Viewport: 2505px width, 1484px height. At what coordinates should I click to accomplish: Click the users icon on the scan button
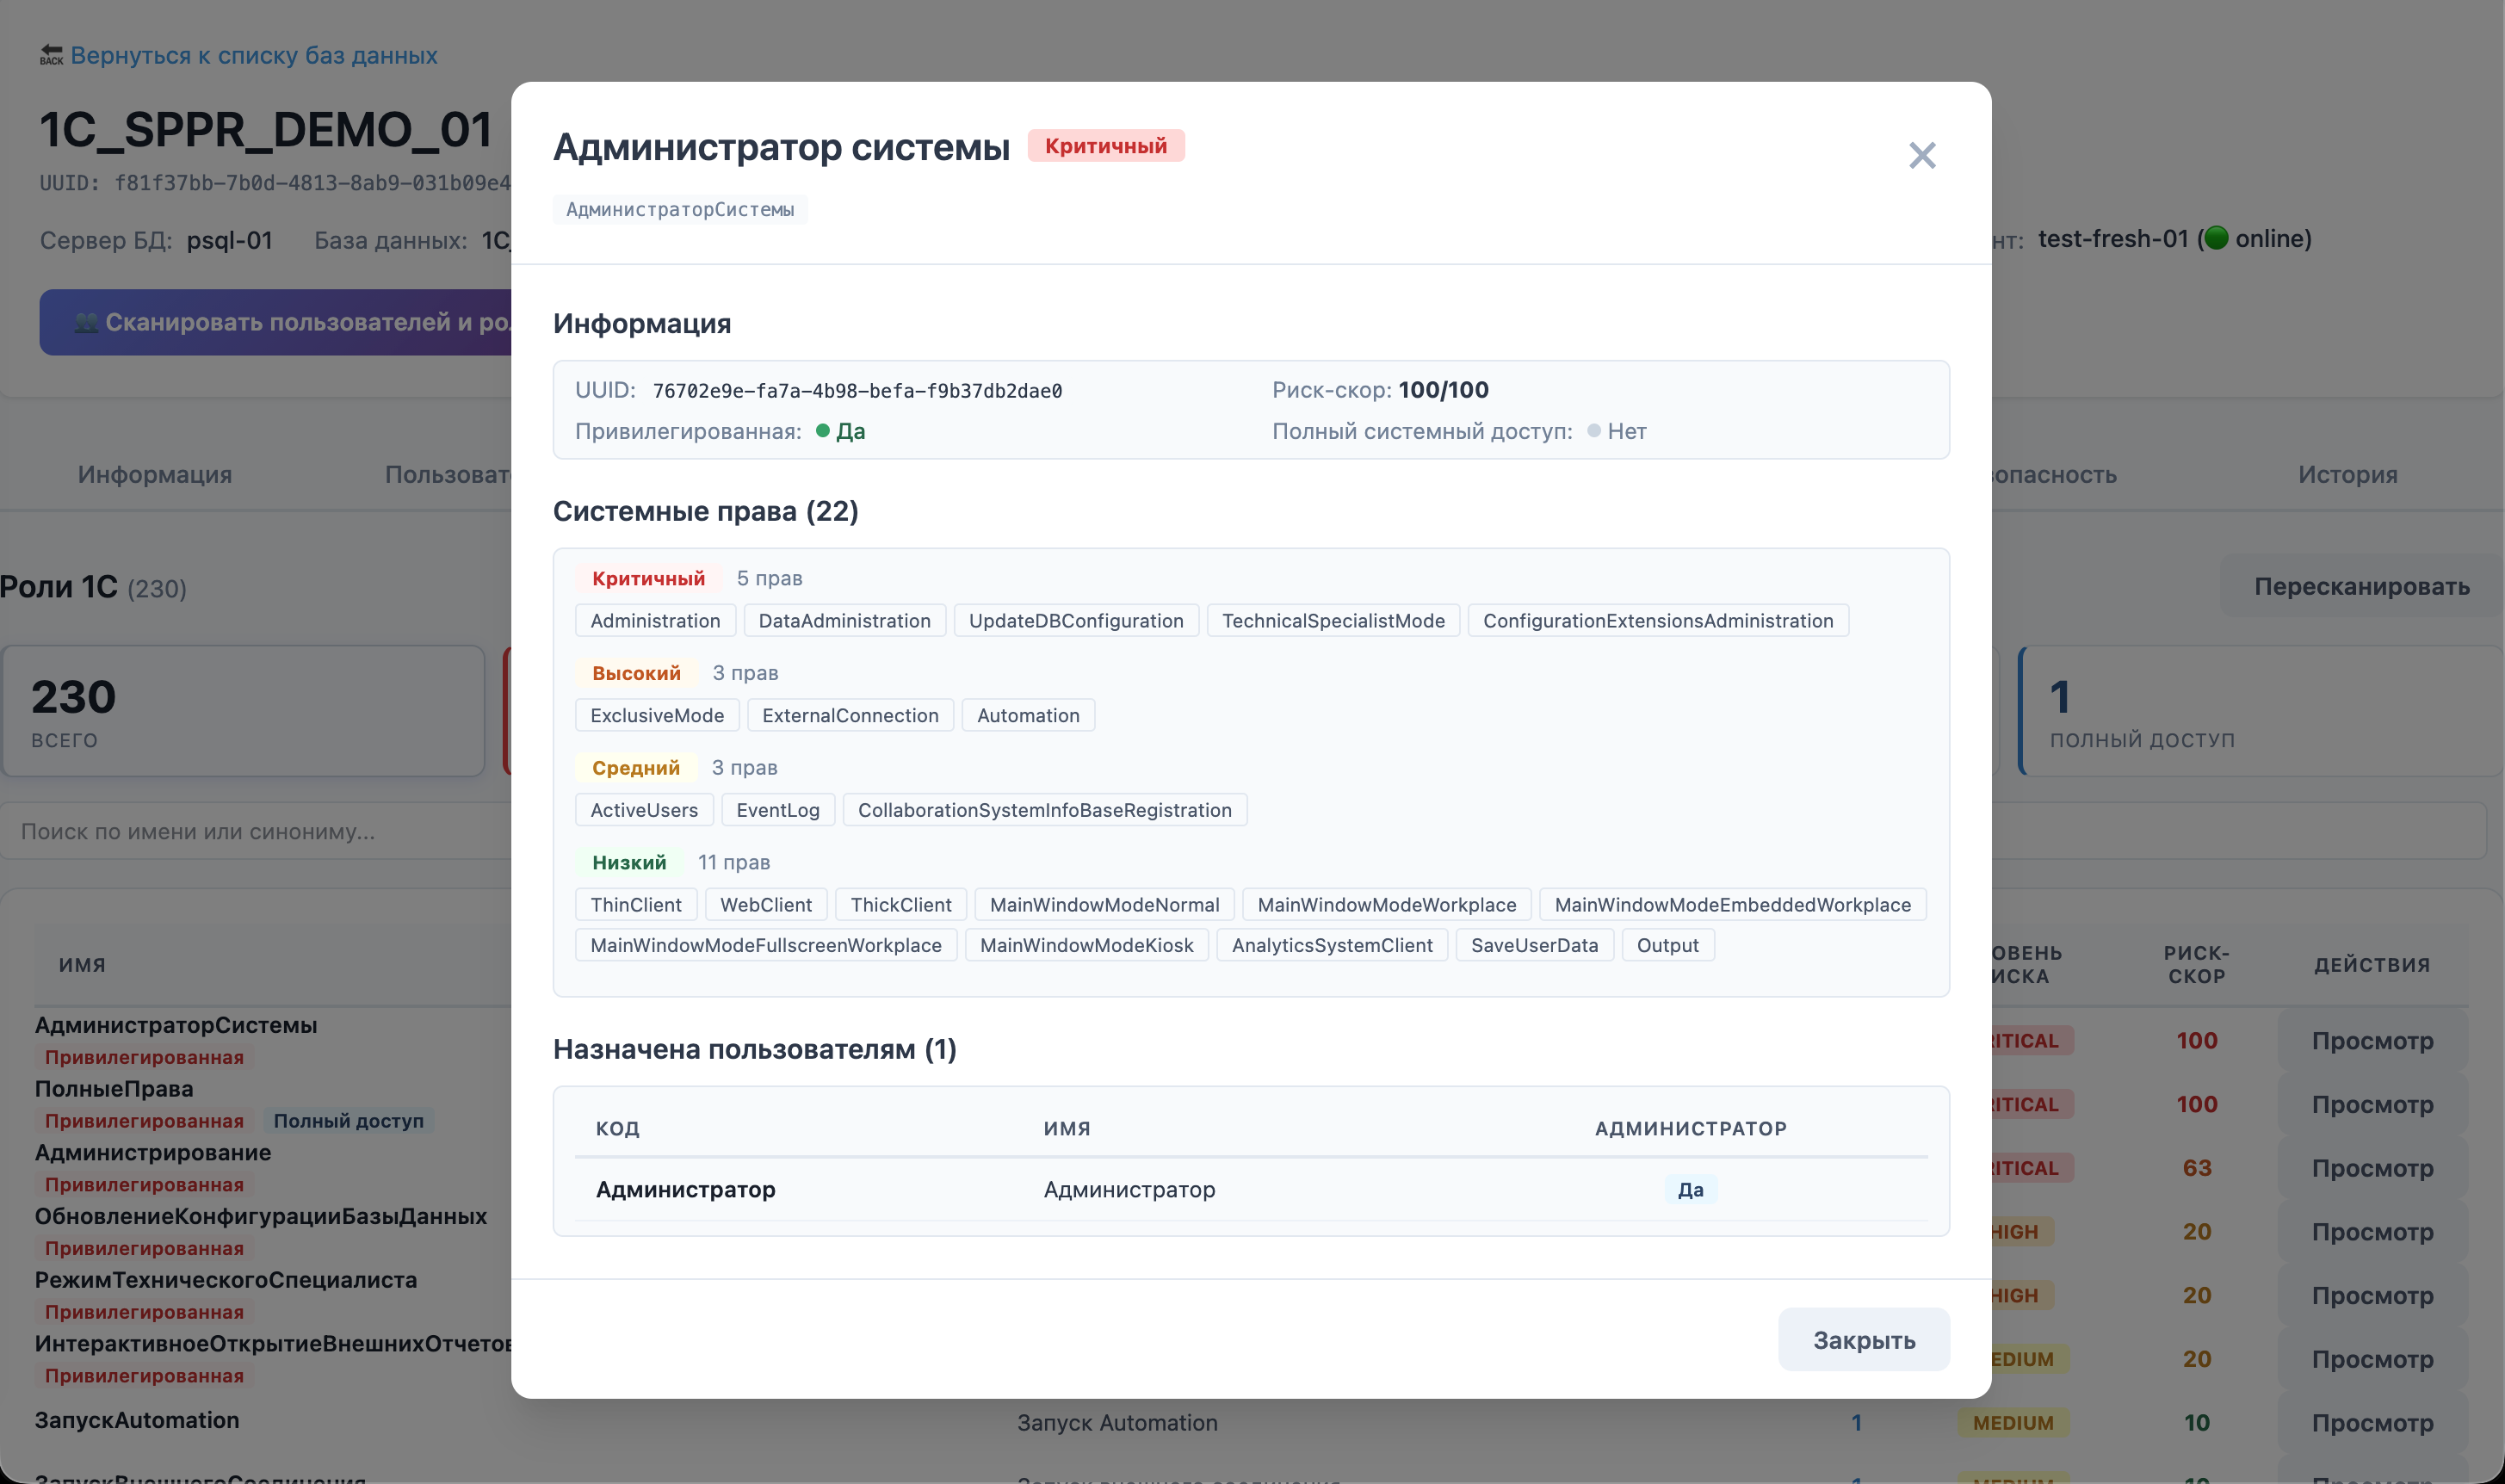click(x=86, y=322)
